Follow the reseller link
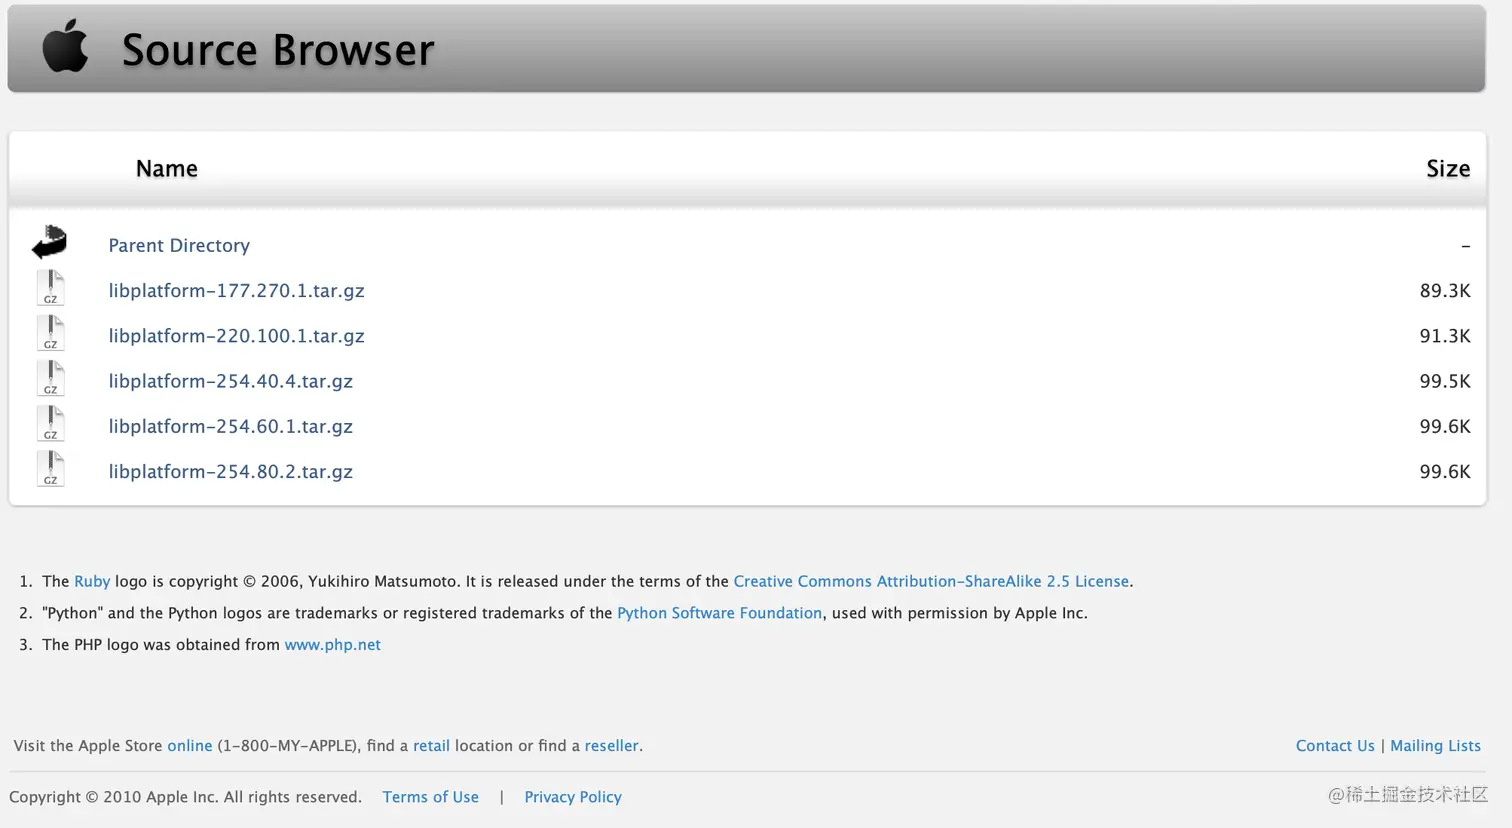 611,746
